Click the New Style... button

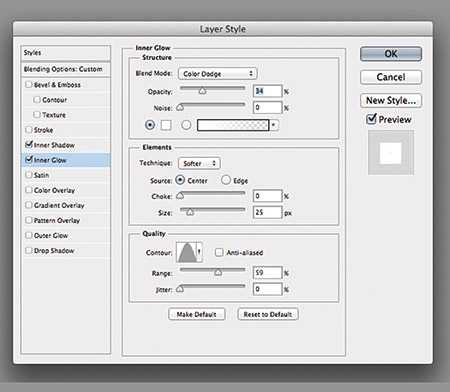coord(391,100)
